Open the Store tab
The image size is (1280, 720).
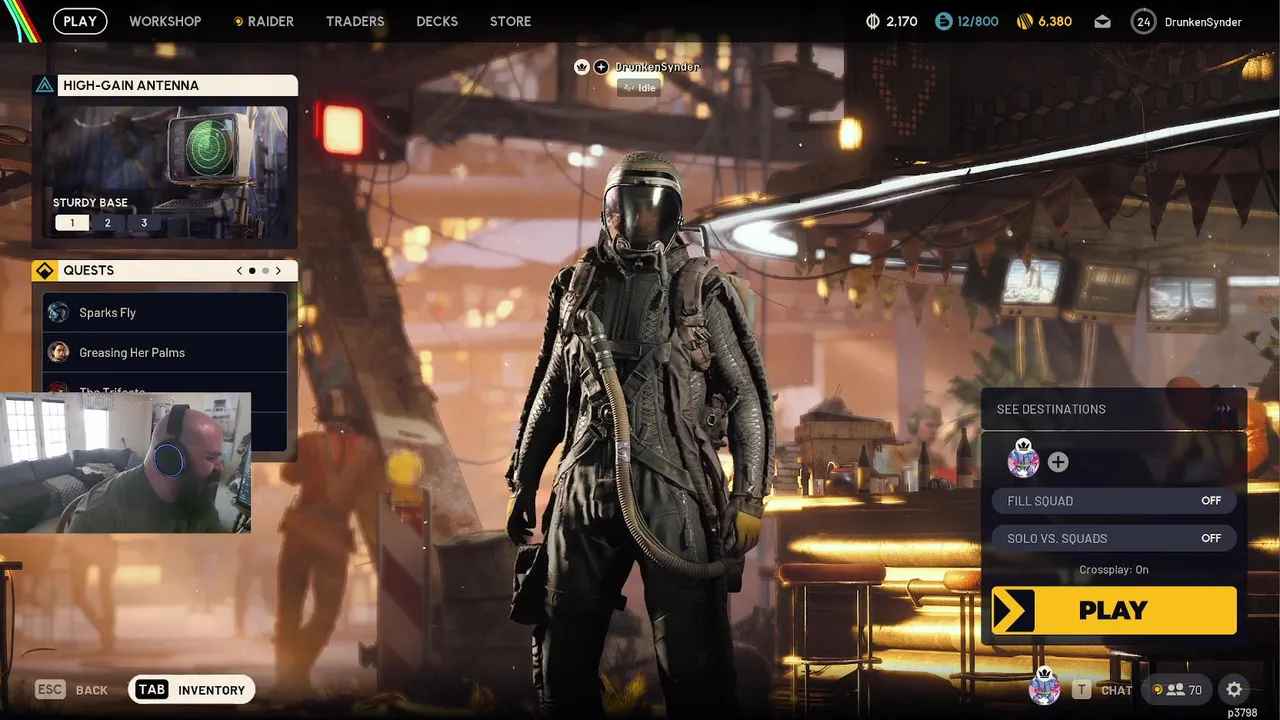click(x=511, y=21)
